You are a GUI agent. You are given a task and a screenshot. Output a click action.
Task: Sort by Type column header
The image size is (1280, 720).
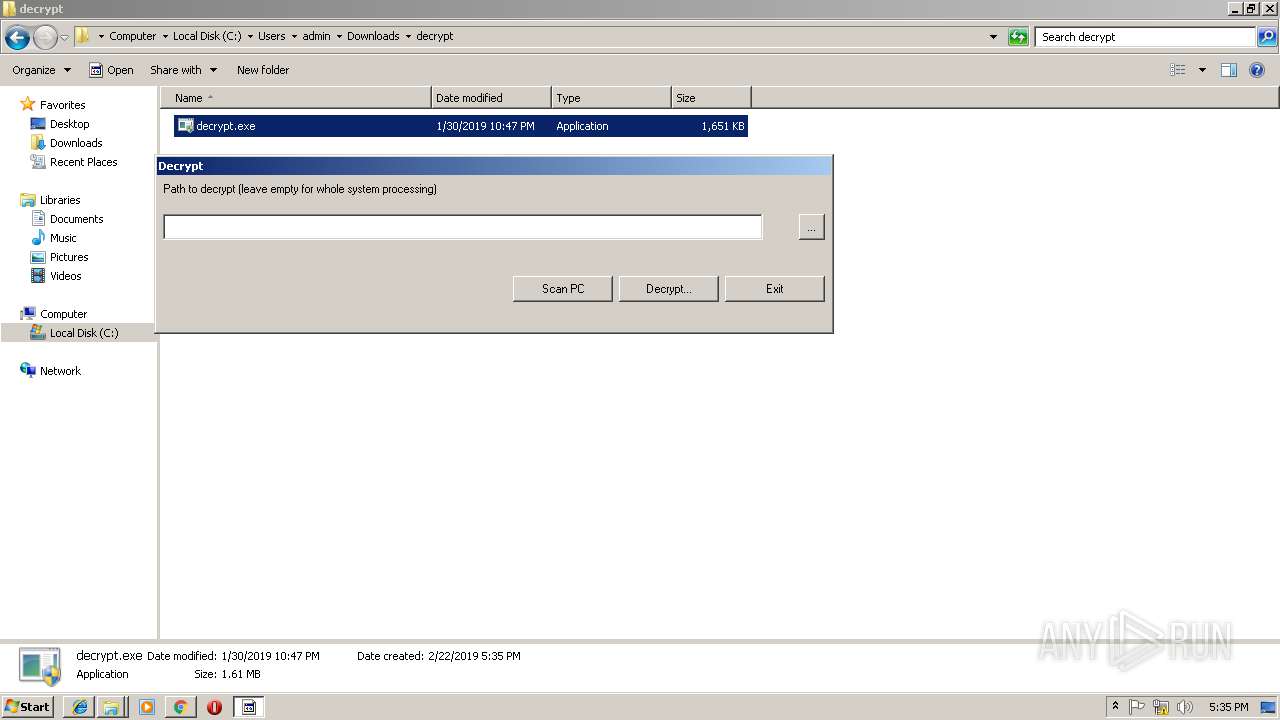click(x=611, y=98)
